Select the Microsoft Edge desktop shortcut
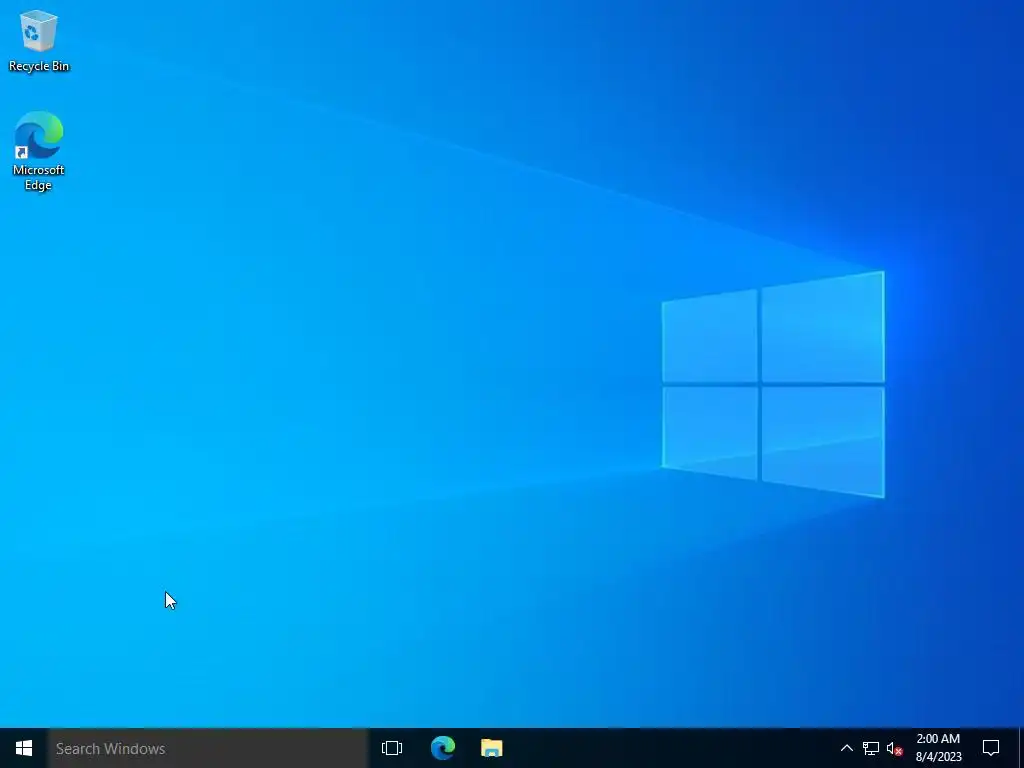Image resolution: width=1024 pixels, height=768 pixels. tap(39, 151)
